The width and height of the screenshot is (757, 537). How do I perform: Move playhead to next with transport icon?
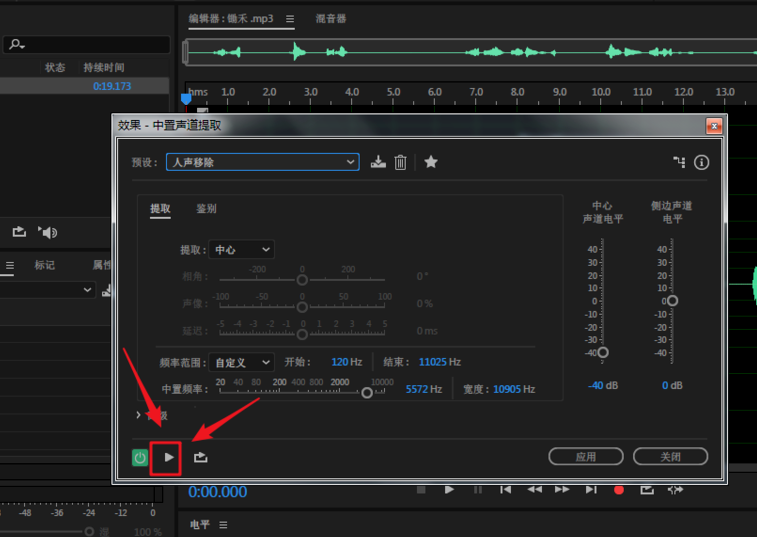click(591, 490)
